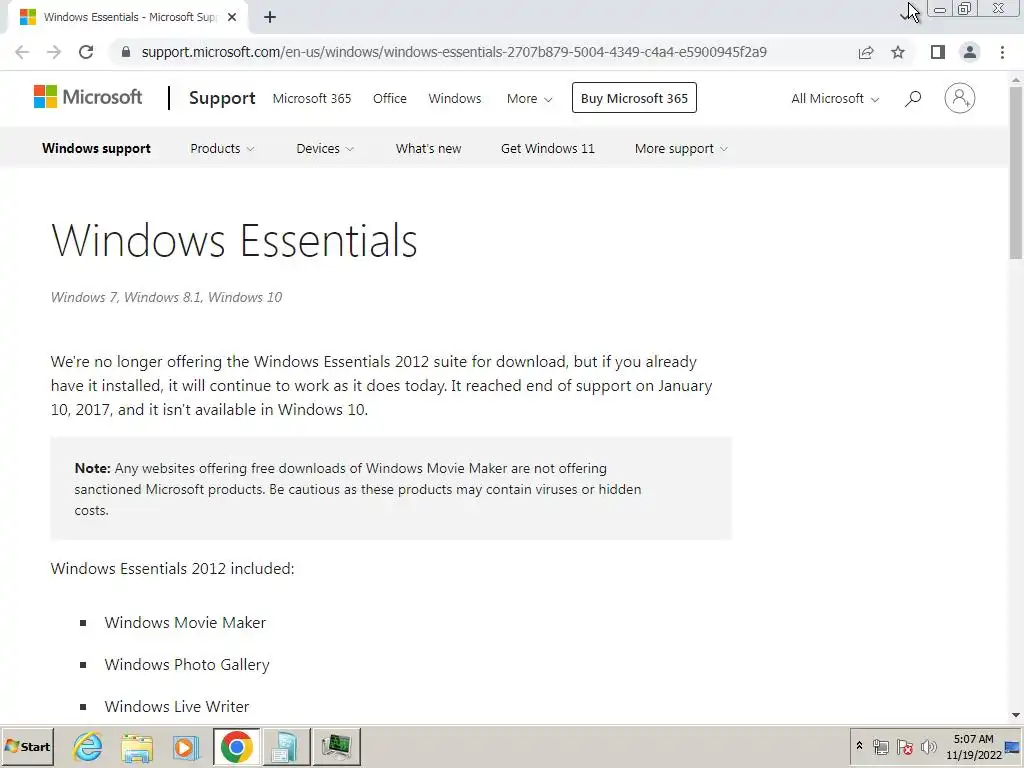Click the sign-in account icon

click(959, 98)
